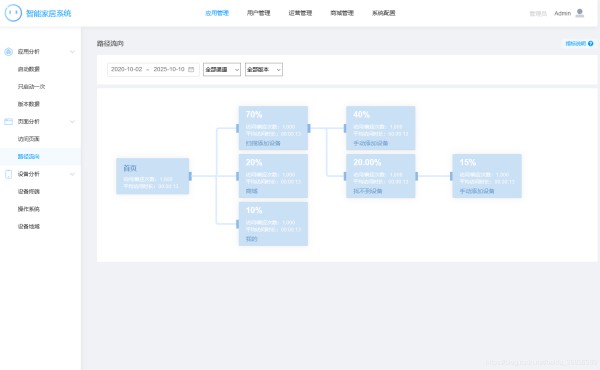Collapse the 设备分析 section chevron
This screenshot has width=600, height=370.
[x=72, y=174]
